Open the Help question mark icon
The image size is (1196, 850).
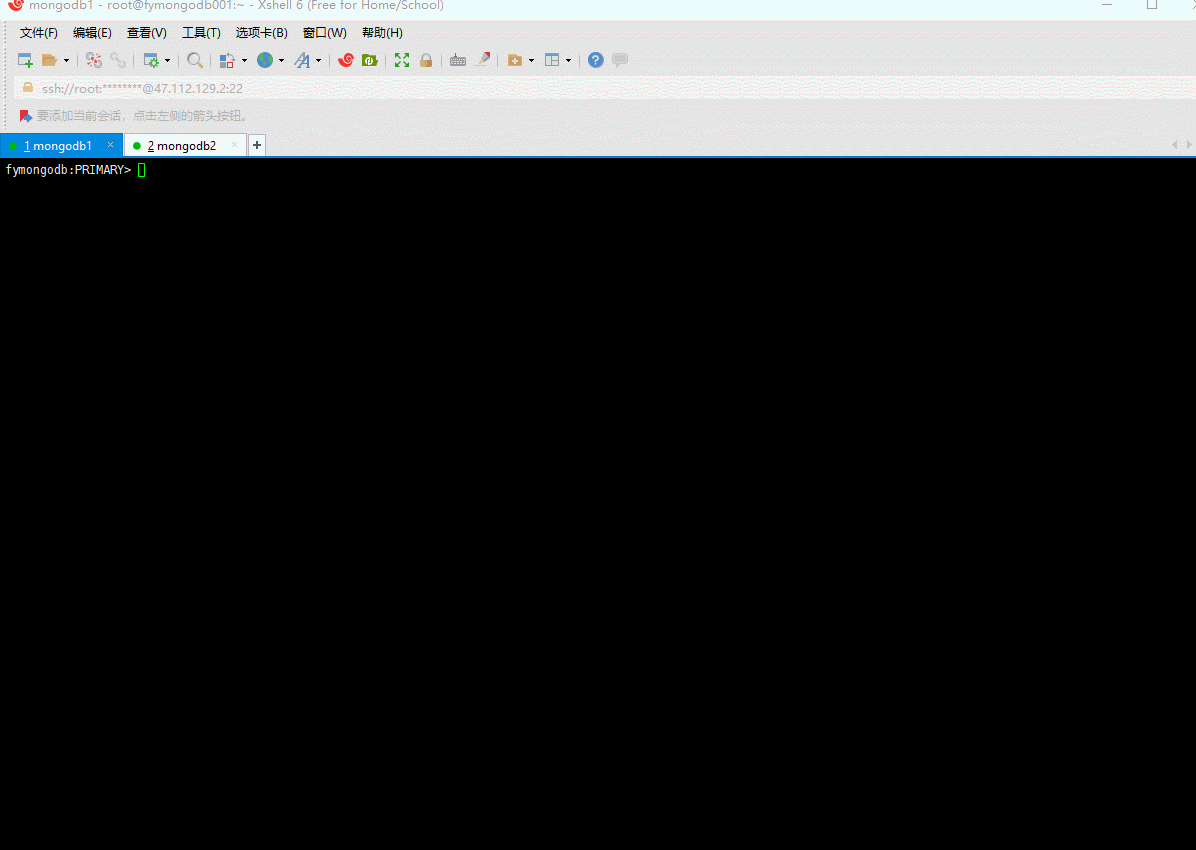tap(595, 60)
